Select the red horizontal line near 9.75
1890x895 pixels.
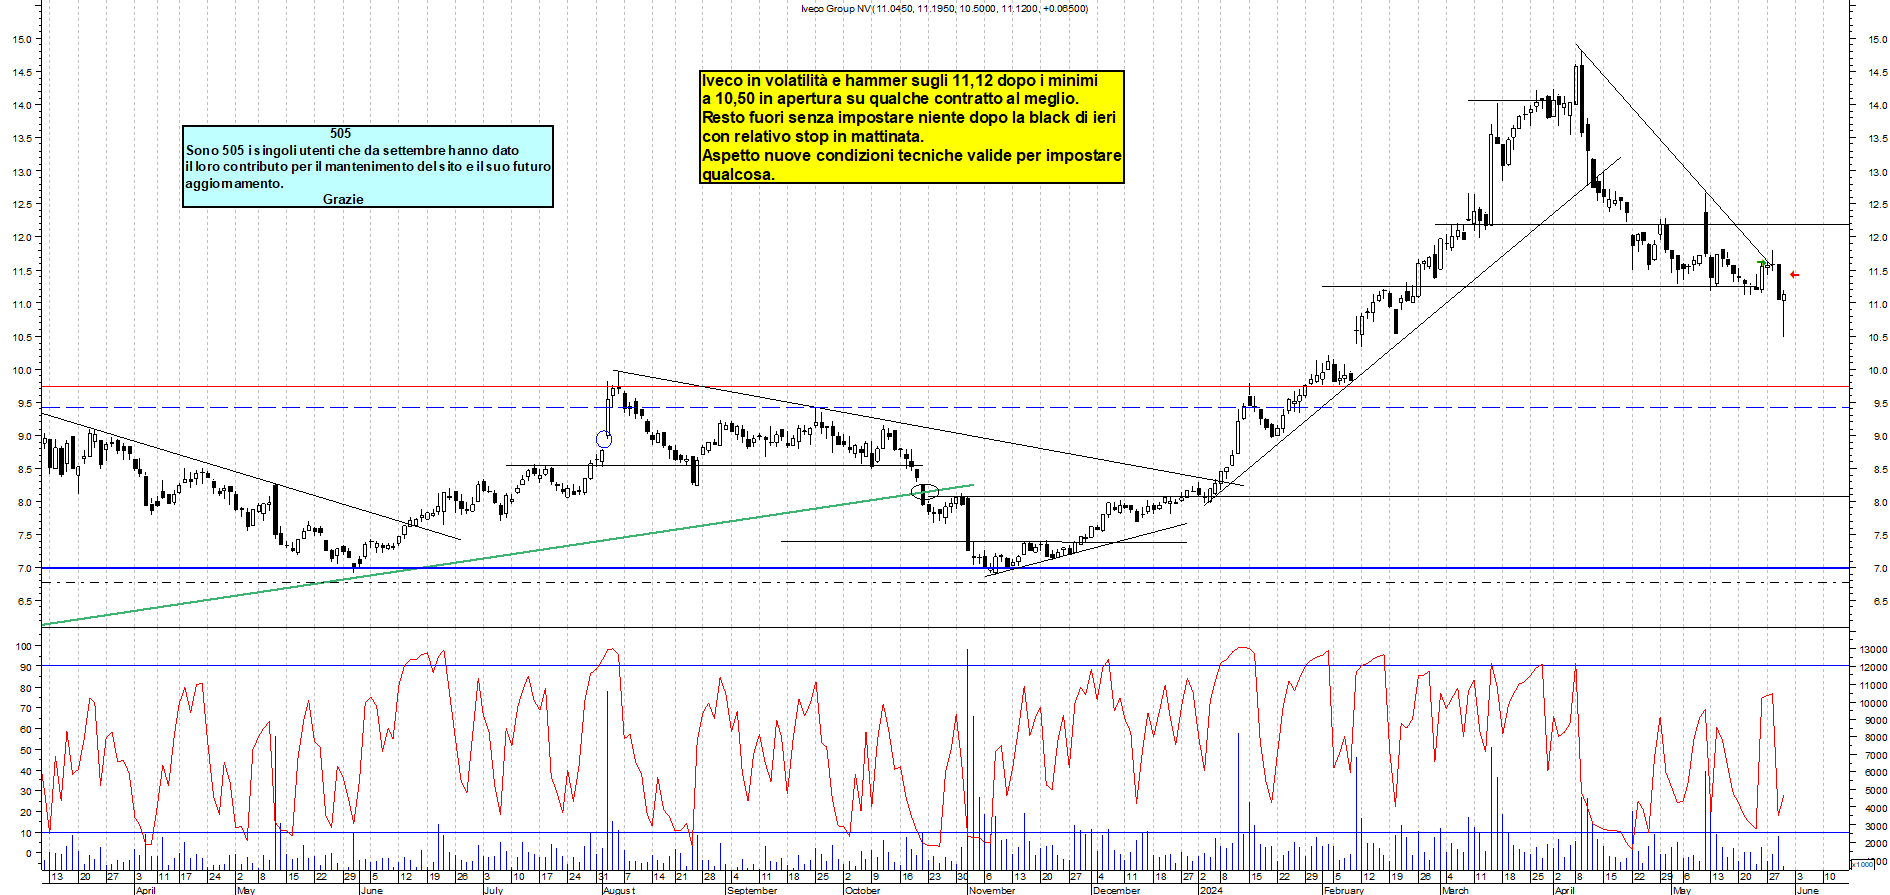click(945, 386)
